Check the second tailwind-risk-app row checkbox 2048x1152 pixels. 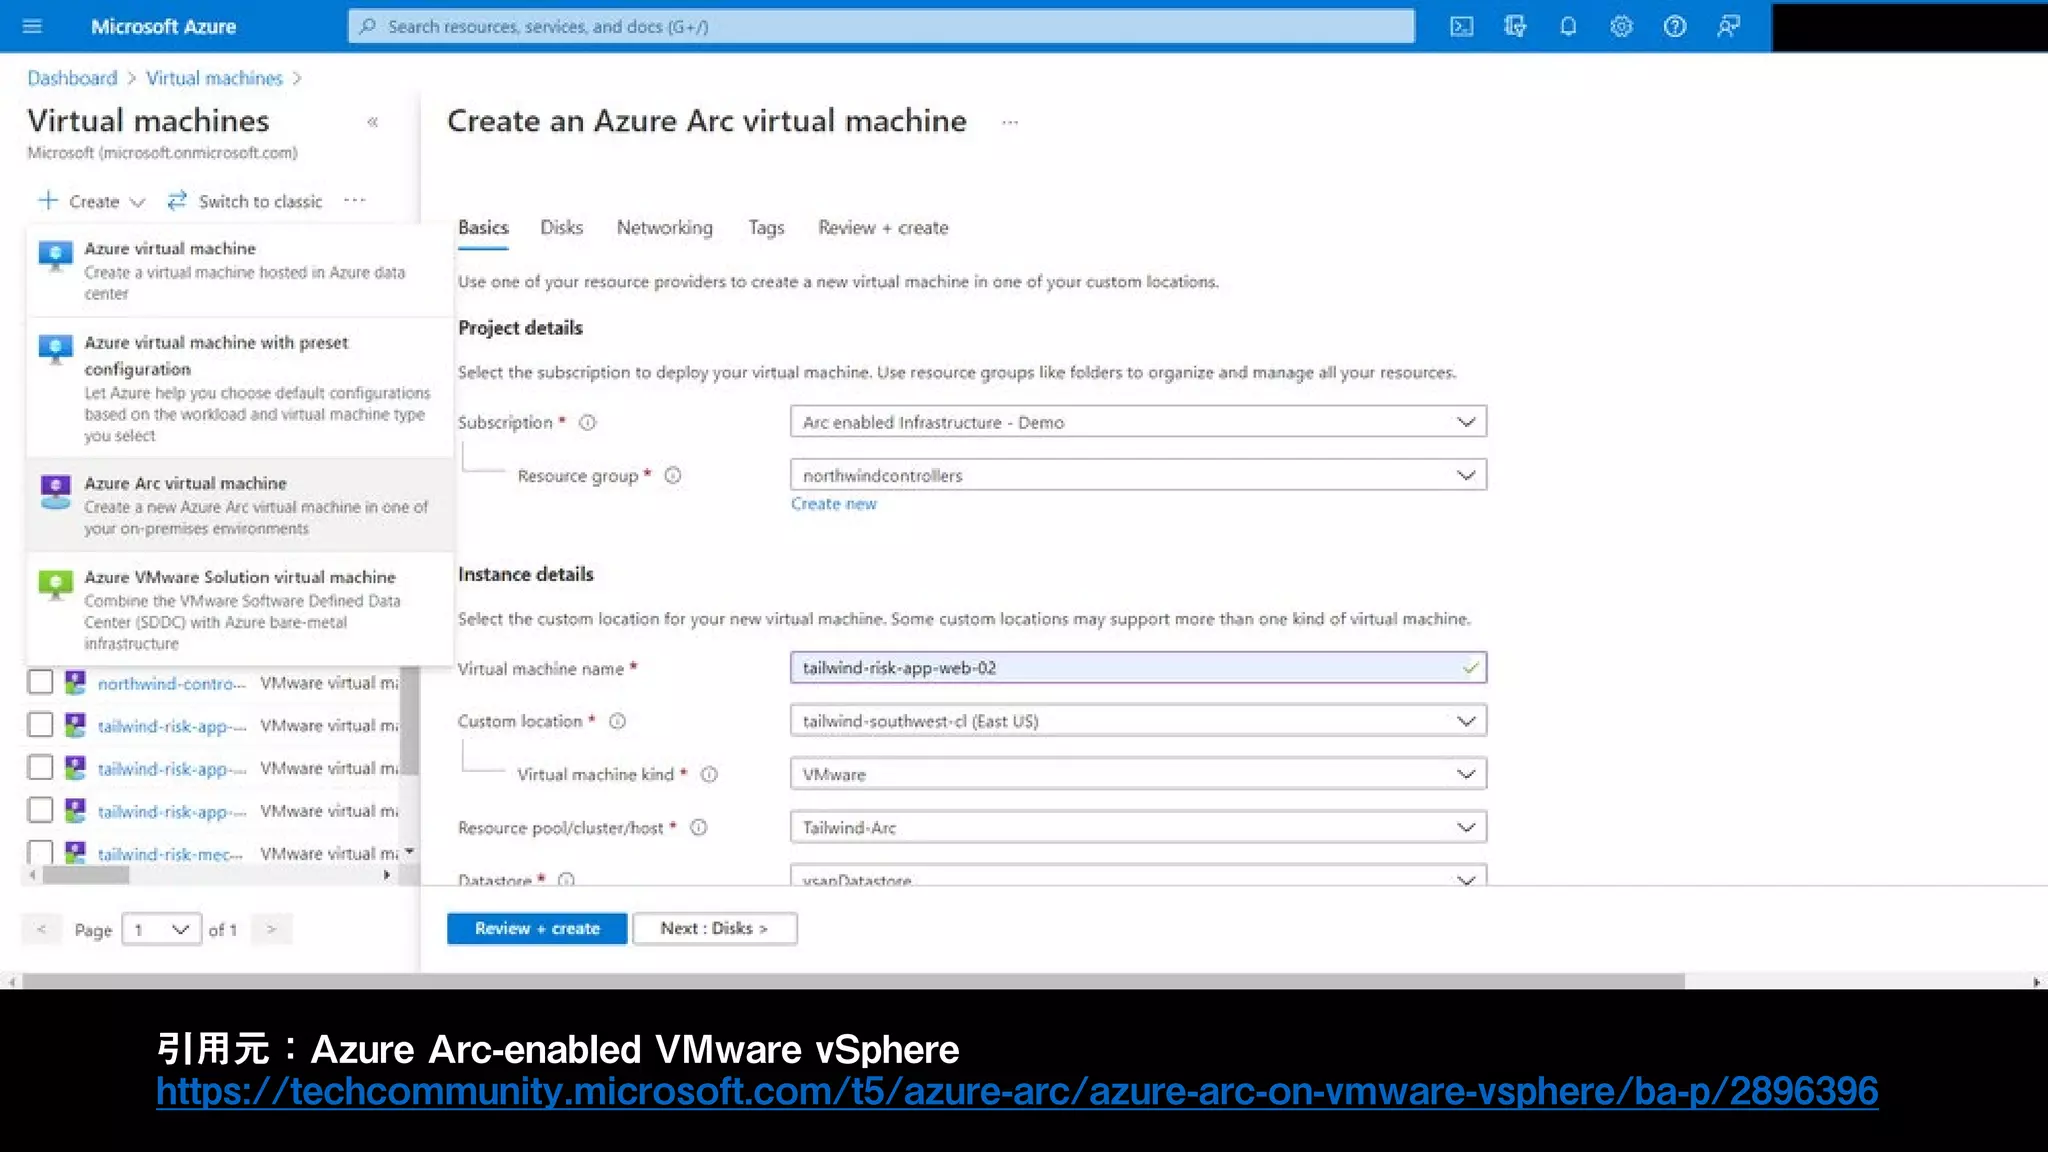coord(40,767)
